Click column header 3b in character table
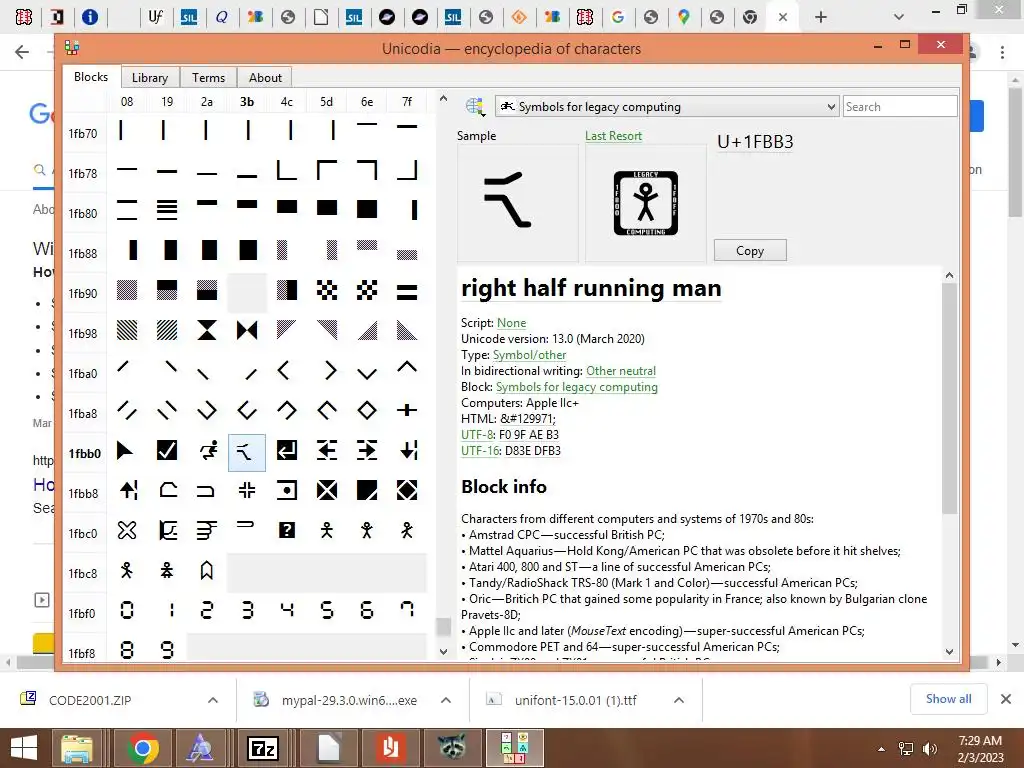Screen dimensions: 1024x768 click(247, 102)
